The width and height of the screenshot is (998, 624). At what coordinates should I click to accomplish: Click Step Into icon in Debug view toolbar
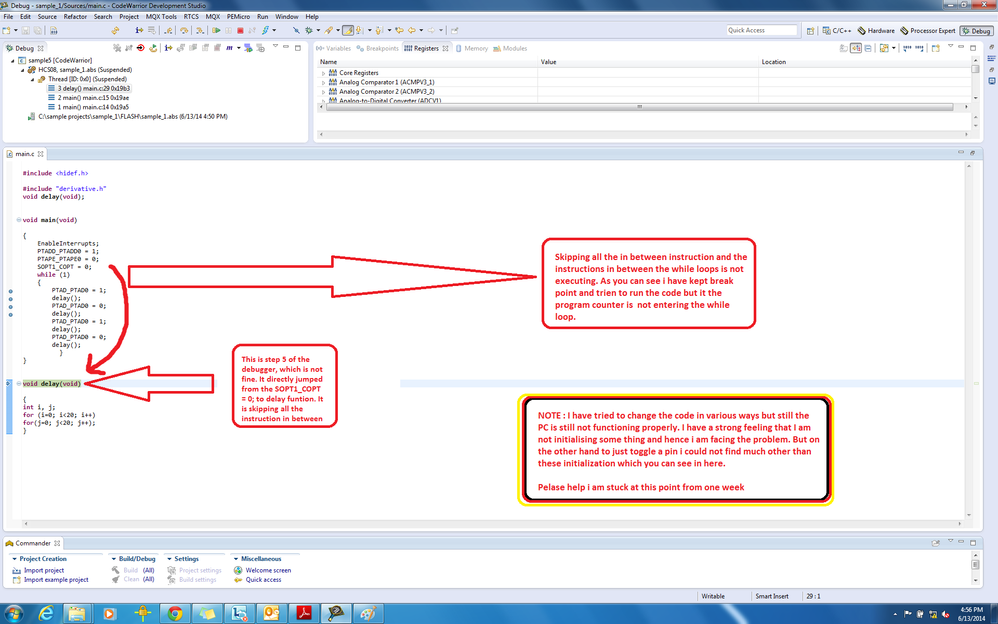[168, 48]
